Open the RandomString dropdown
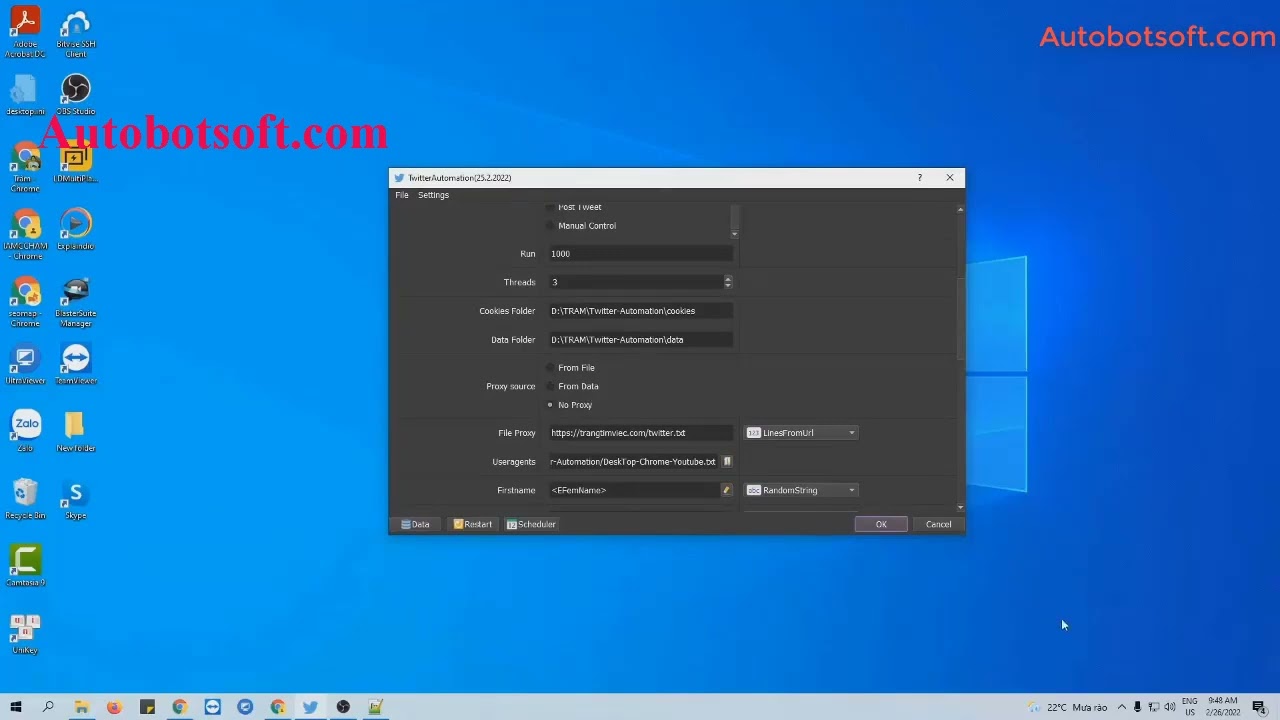 tap(801, 490)
